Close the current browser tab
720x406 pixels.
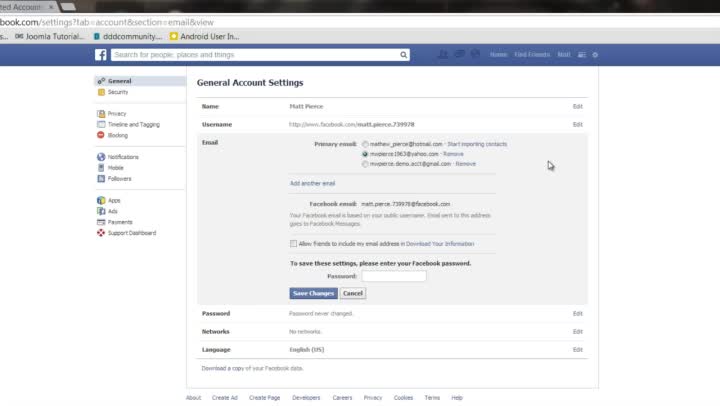(x=51, y=7)
